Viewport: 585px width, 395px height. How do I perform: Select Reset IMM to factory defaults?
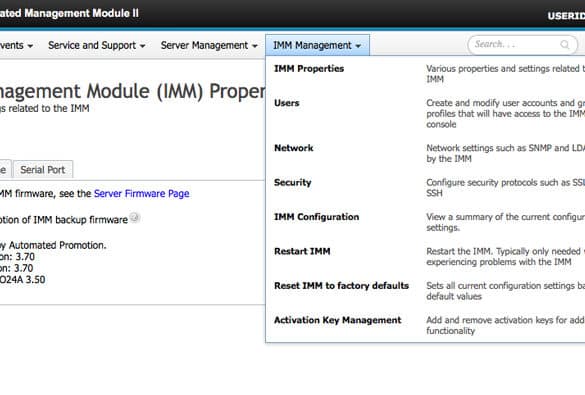341,286
